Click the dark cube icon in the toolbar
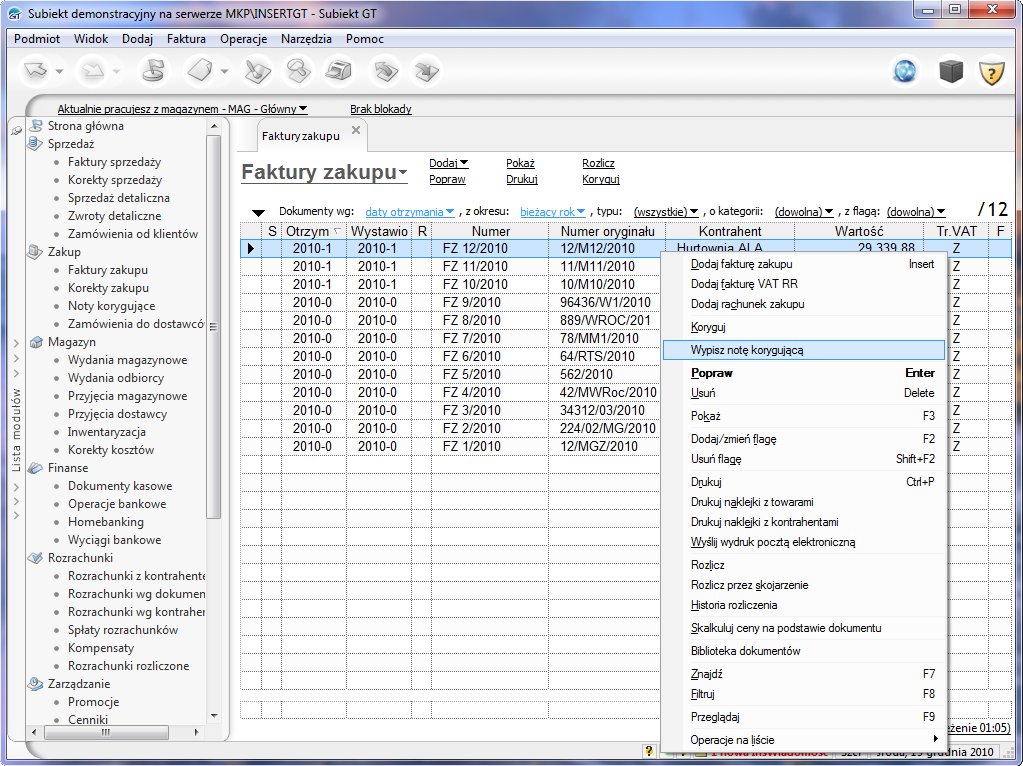 pos(949,72)
